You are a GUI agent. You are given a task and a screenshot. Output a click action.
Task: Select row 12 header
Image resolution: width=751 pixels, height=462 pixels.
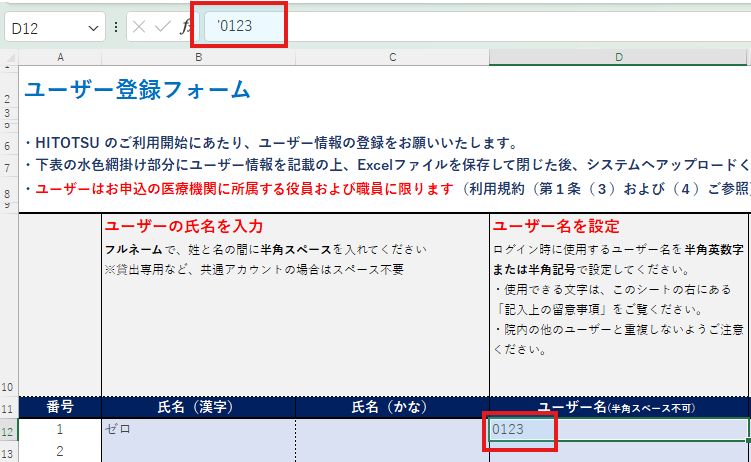pyautogui.click(x=9, y=429)
